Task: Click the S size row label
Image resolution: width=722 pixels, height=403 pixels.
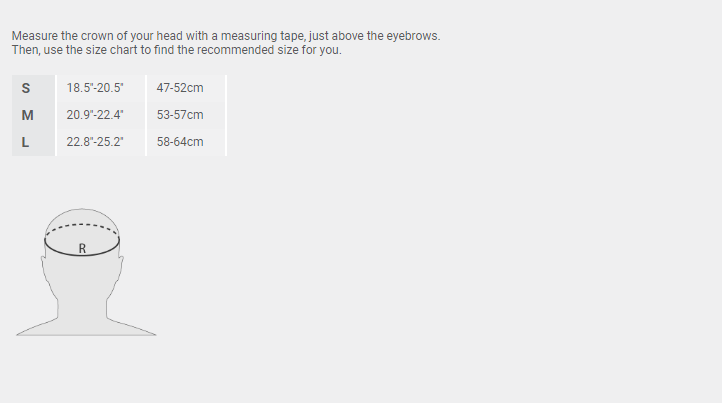Action: point(26,88)
